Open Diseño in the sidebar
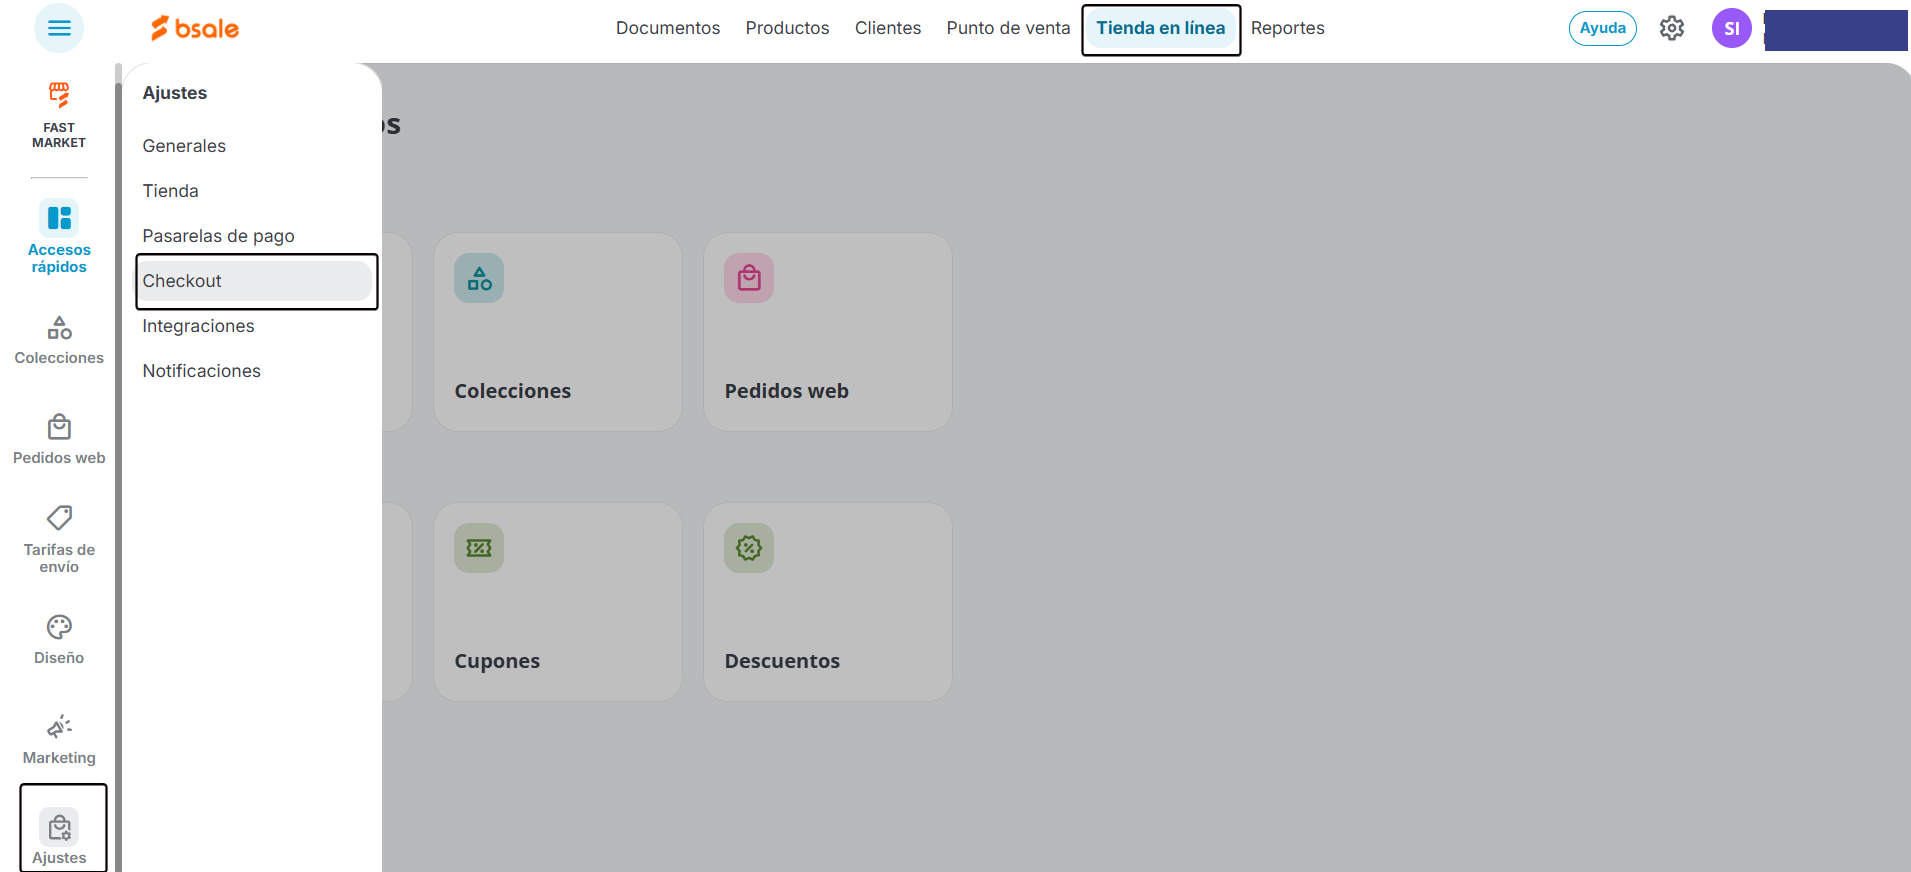This screenshot has height=872, width=1911. point(59,640)
